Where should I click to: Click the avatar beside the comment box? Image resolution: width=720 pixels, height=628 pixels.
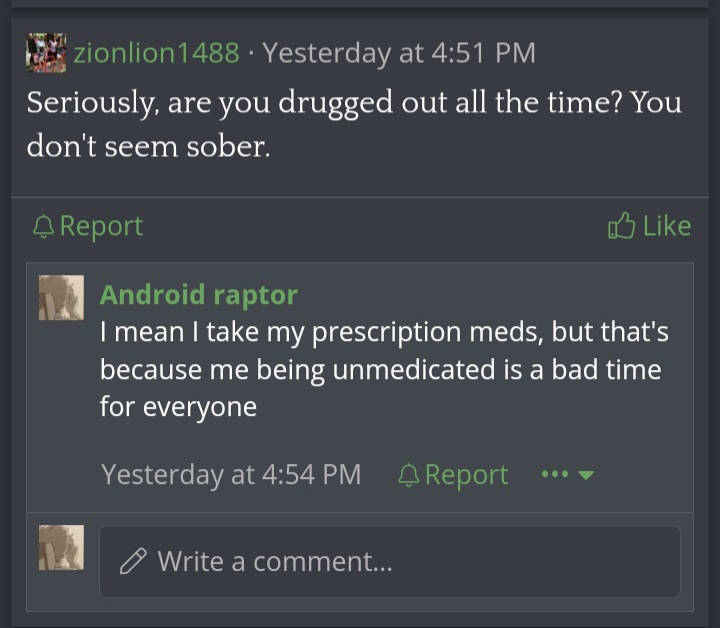tap(62, 547)
